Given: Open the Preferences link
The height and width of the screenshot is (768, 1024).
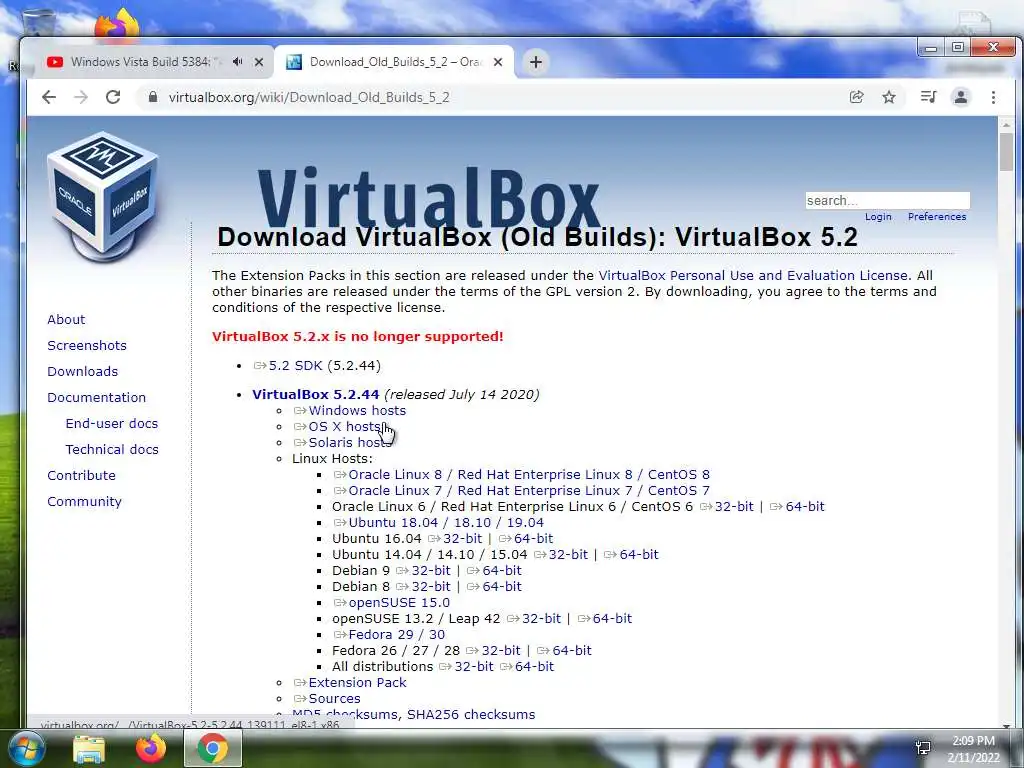Looking at the screenshot, I should [936, 217].
